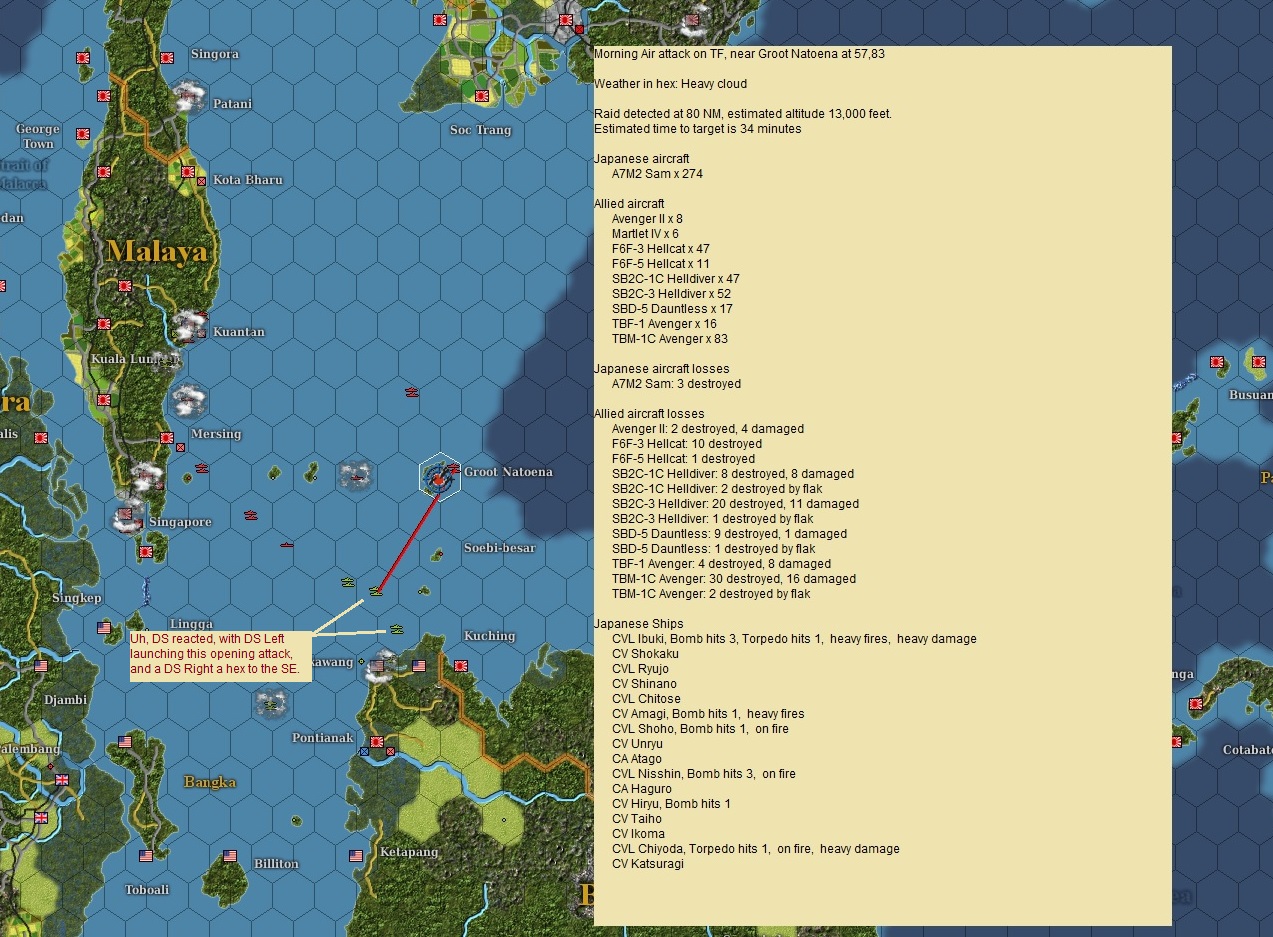
Task: Click the British flag icon near Palembang
Action: point(61,779)
